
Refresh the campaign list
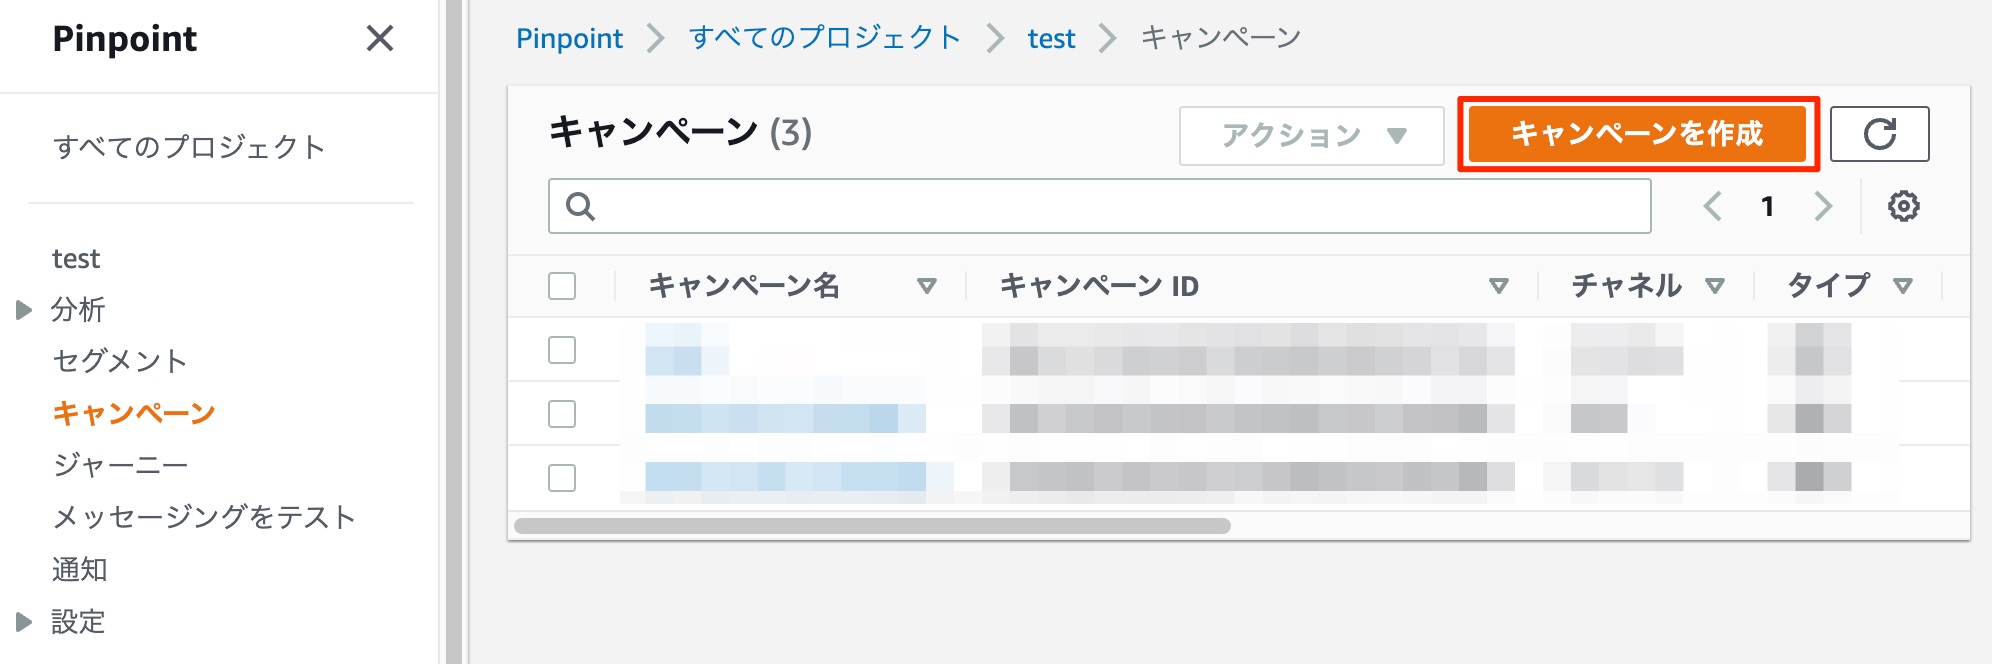tap(1880, 133)
